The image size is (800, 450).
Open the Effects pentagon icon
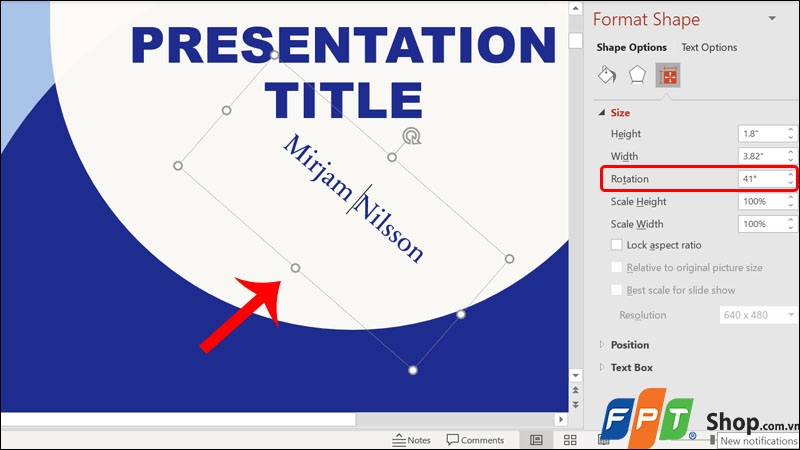coord(637,75)
